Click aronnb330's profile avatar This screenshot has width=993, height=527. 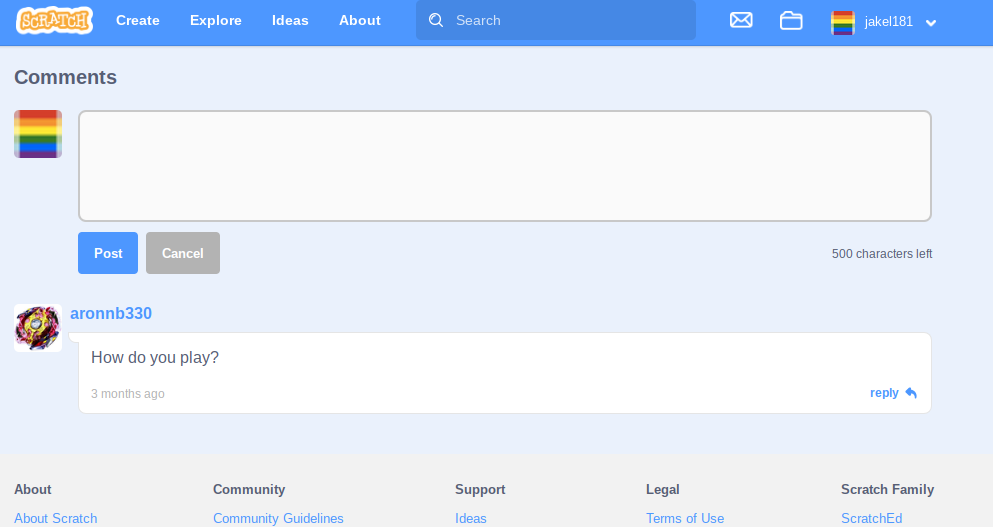pyautogui.click(x=38, y=328)
